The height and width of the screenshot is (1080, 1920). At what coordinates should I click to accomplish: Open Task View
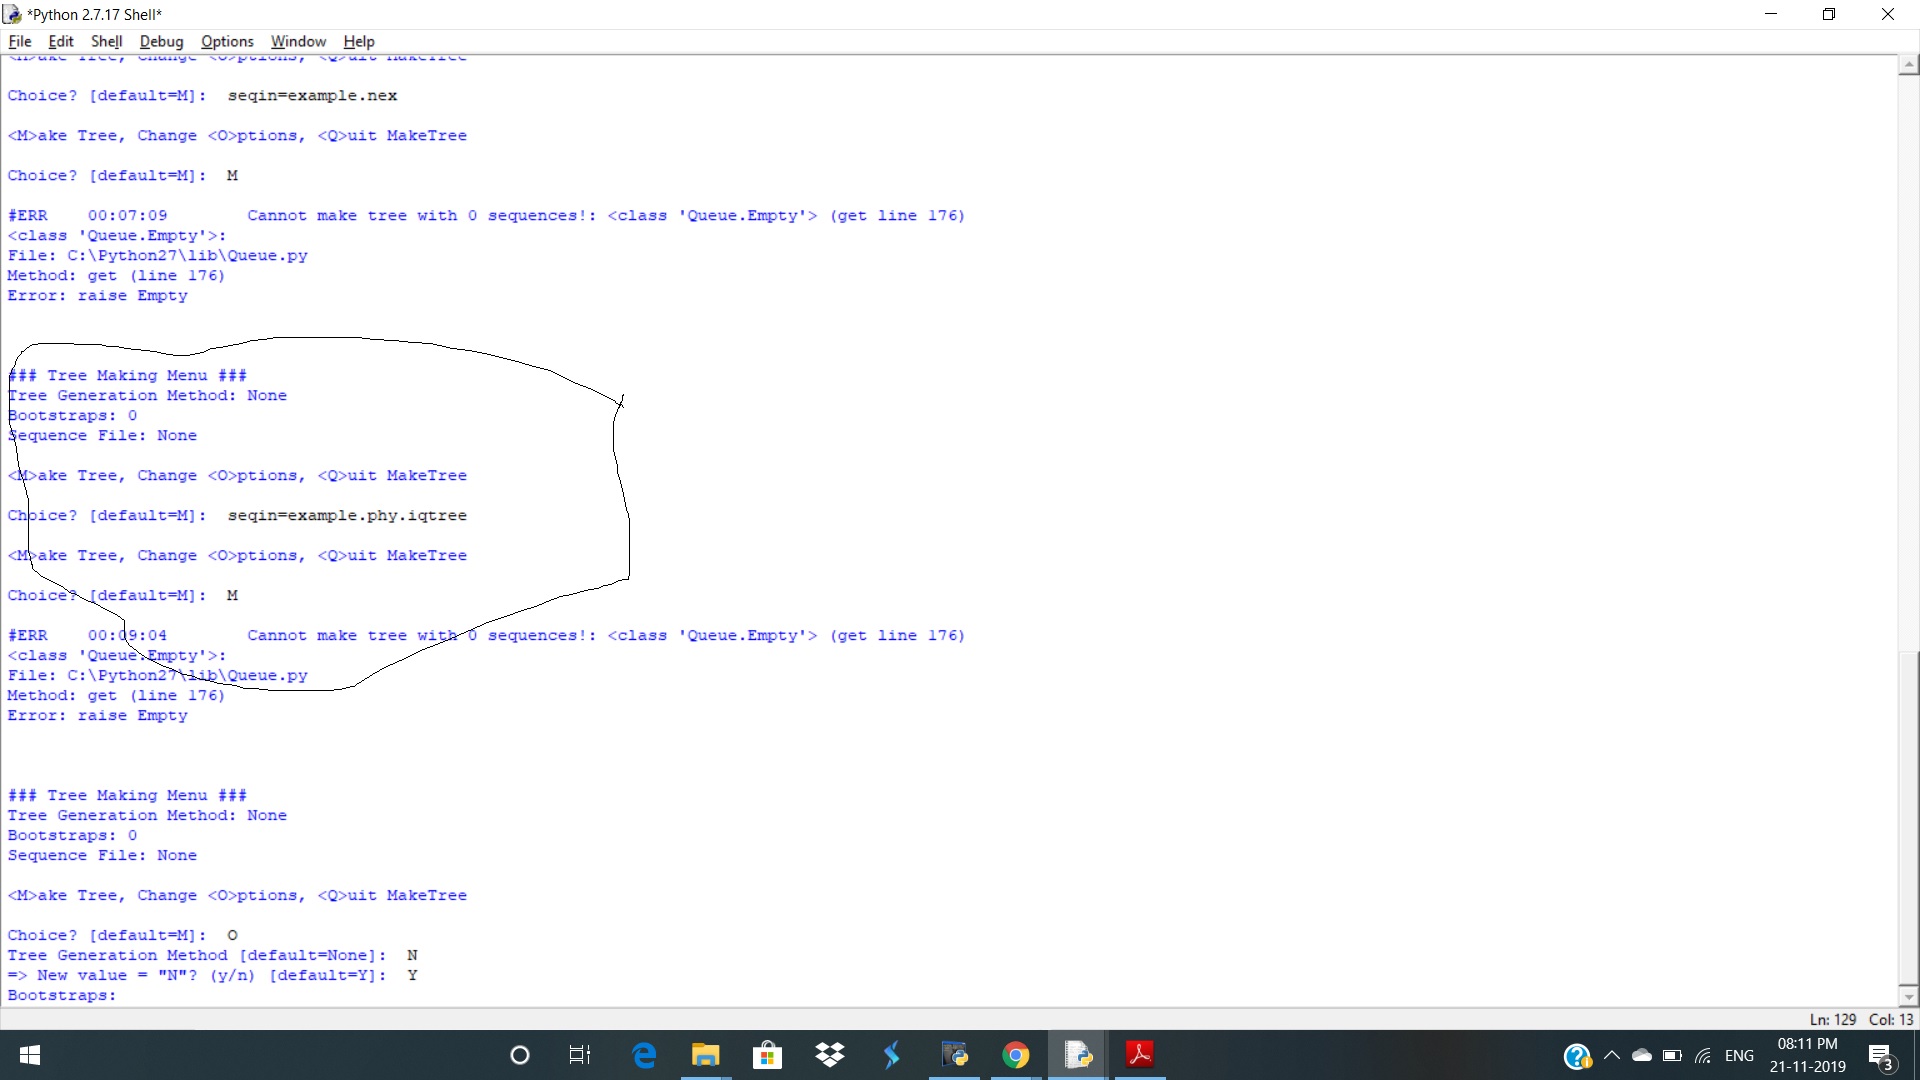click(580, 1055)
